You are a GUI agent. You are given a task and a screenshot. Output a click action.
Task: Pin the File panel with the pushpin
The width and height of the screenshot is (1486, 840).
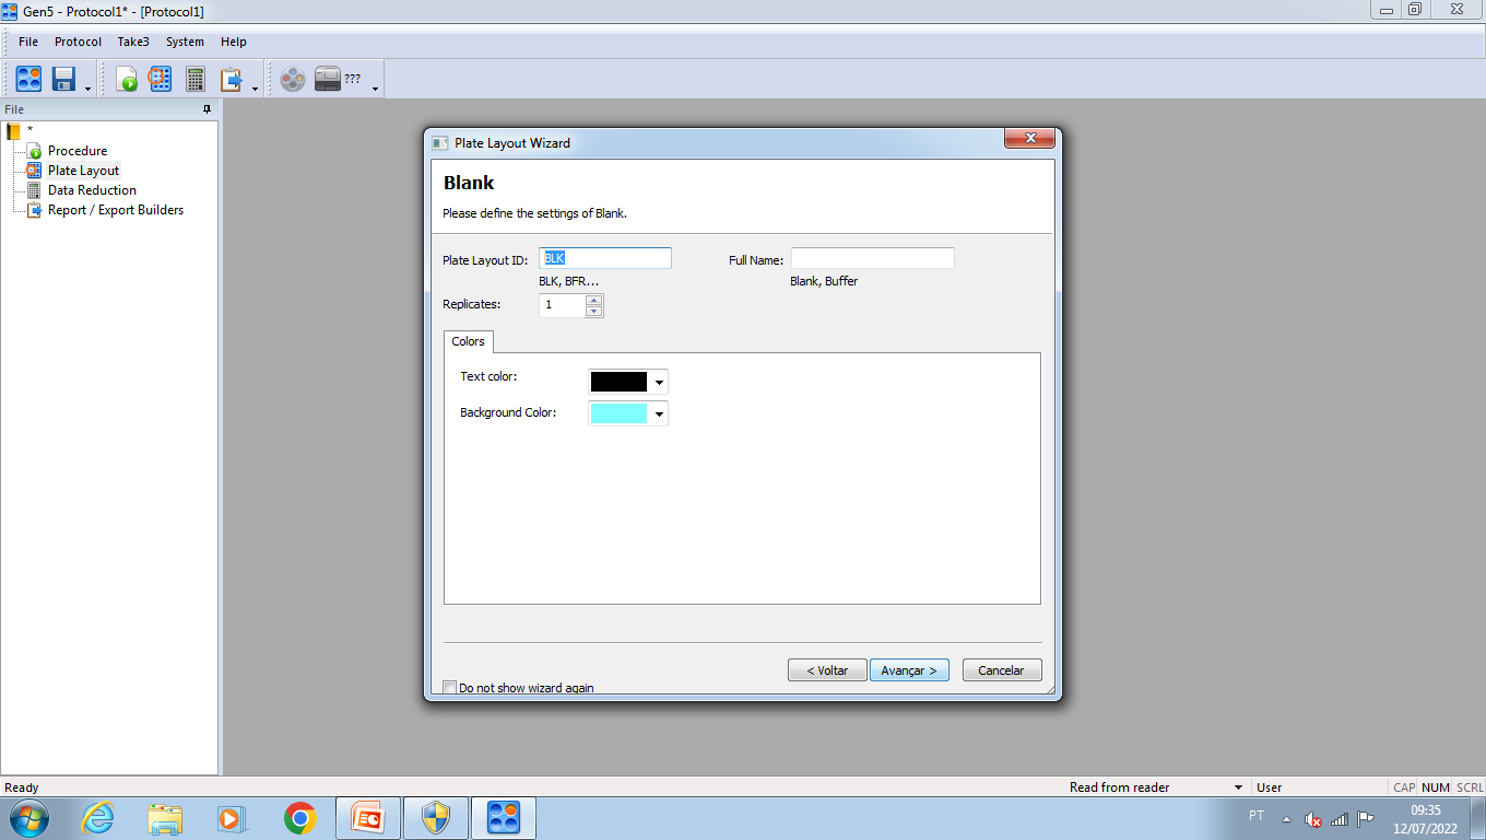[207, 109]
